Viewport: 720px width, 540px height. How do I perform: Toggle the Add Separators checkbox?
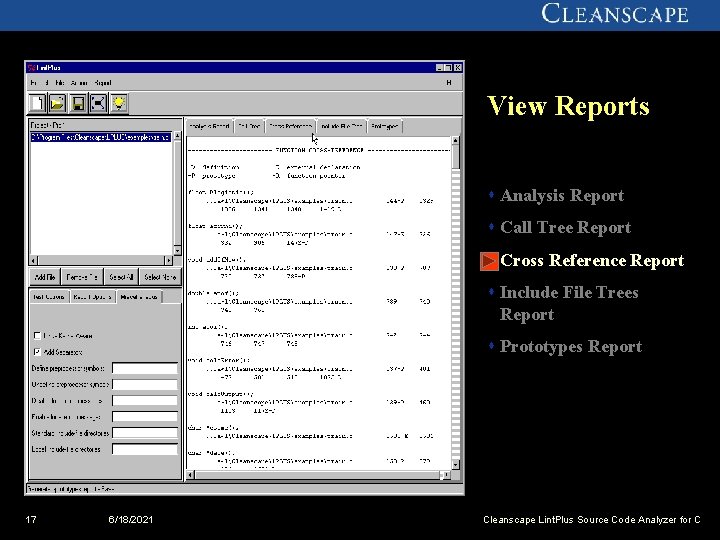coord(38,352)
